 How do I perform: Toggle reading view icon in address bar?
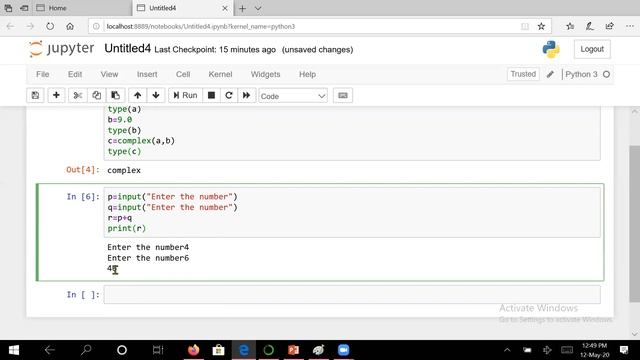point(525,26)
